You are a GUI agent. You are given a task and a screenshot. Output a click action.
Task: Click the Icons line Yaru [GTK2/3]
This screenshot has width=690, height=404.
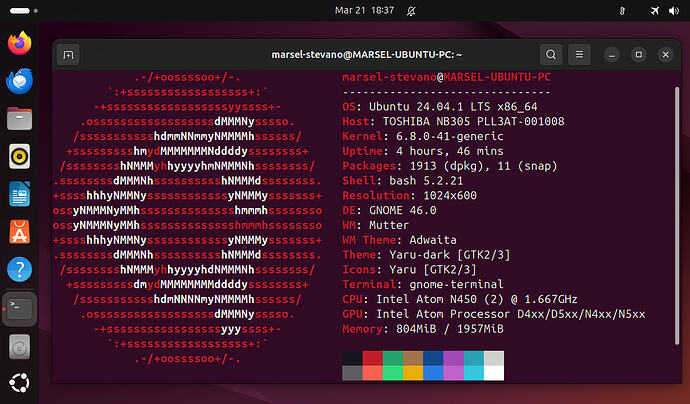[409, 269]
